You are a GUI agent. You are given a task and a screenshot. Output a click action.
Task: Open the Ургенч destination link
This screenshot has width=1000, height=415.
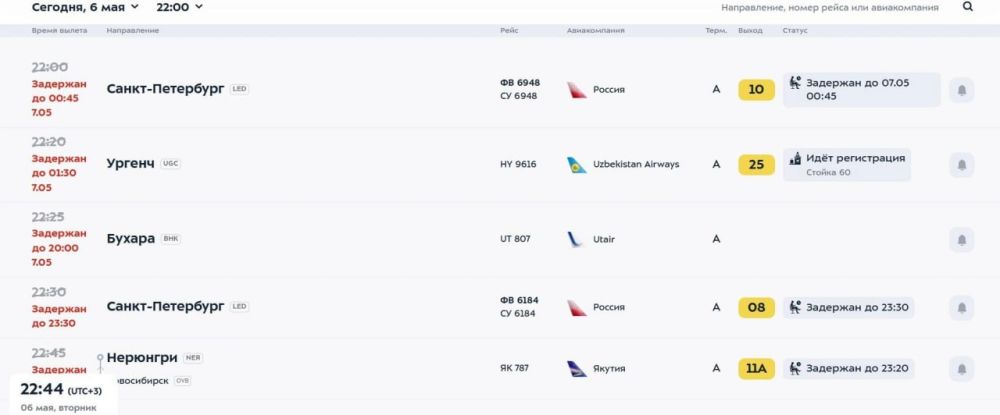click(x=131, y=163)
